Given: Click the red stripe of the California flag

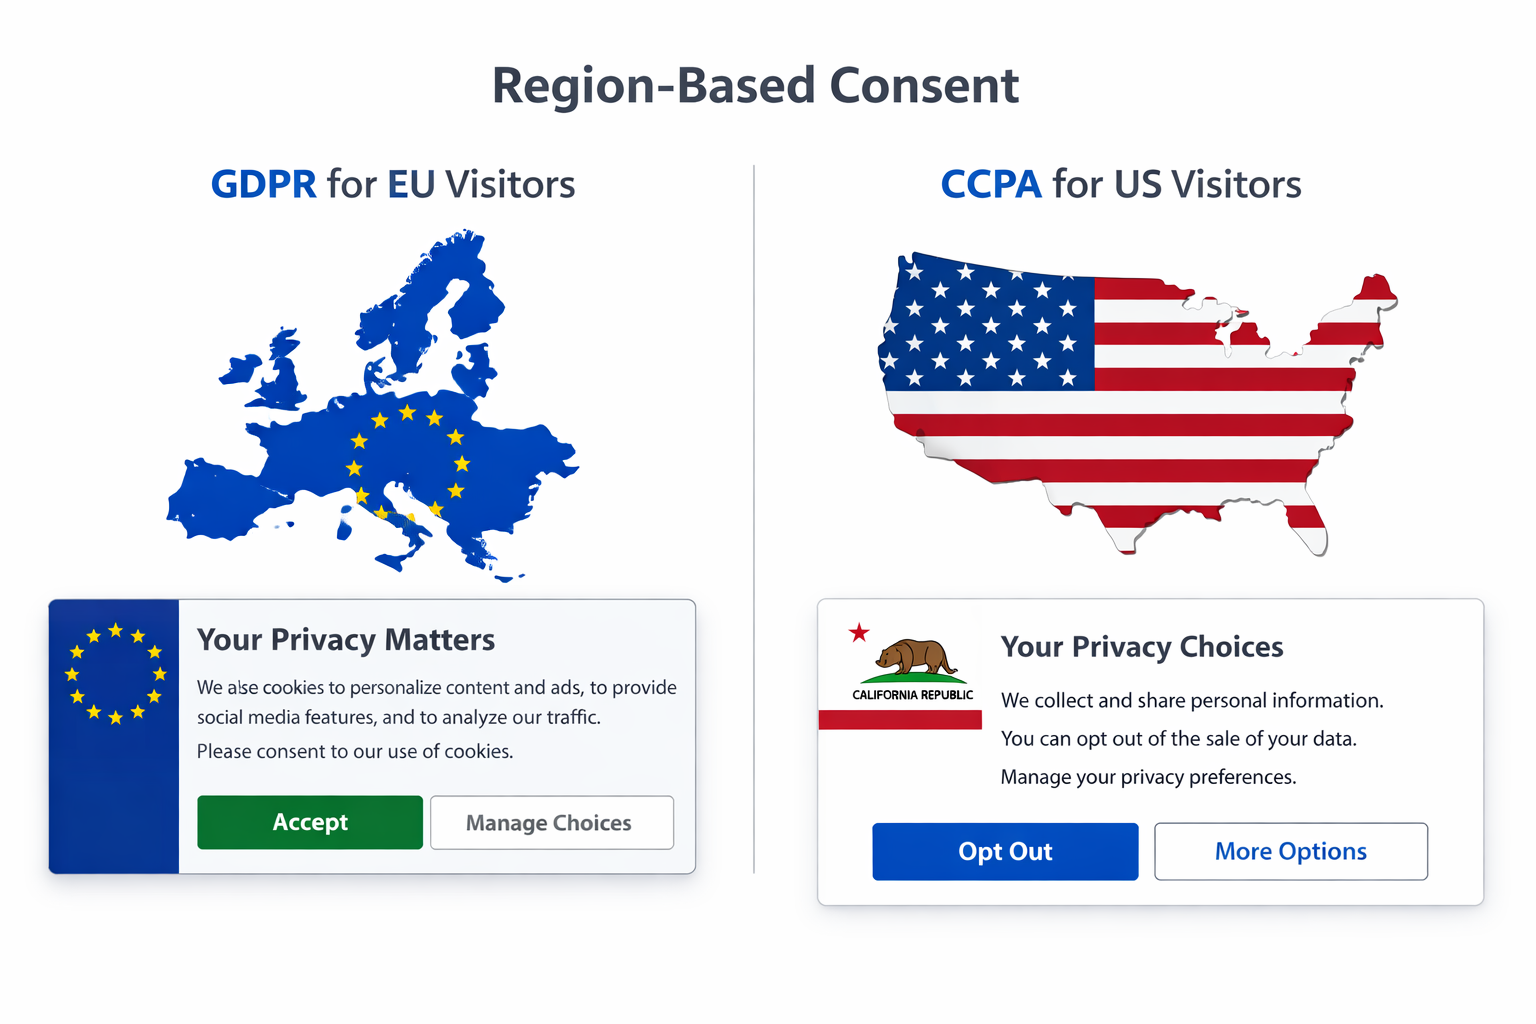Looking at the screenshot, I should [x=900, y=719].
